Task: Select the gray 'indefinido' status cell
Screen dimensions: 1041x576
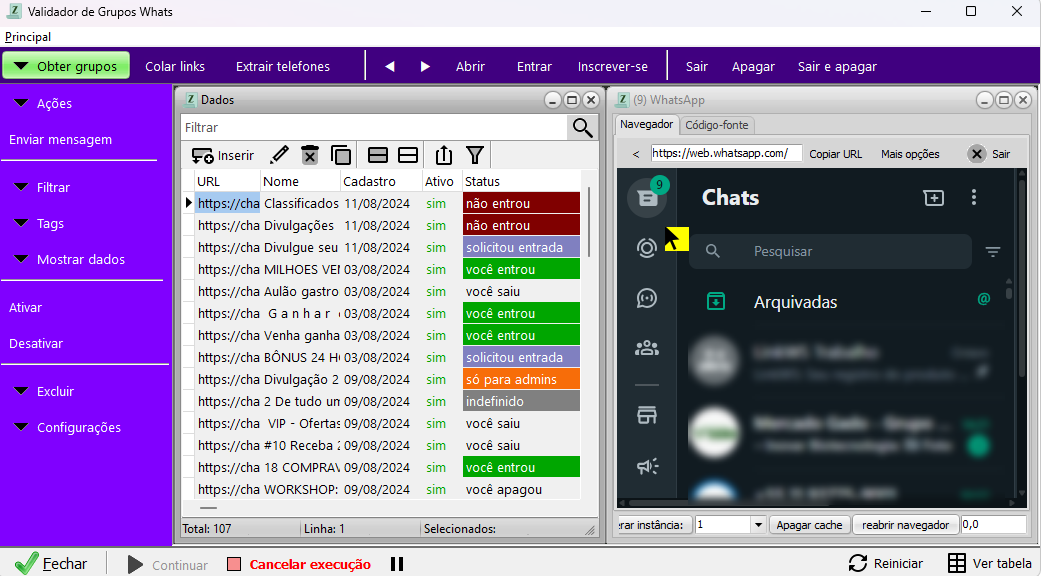Action: coord(521,401)
